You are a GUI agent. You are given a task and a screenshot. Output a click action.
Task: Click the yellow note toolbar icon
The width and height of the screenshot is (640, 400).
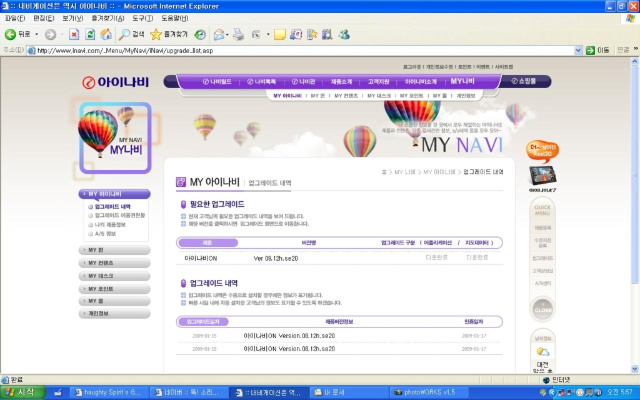pos(280,35)
